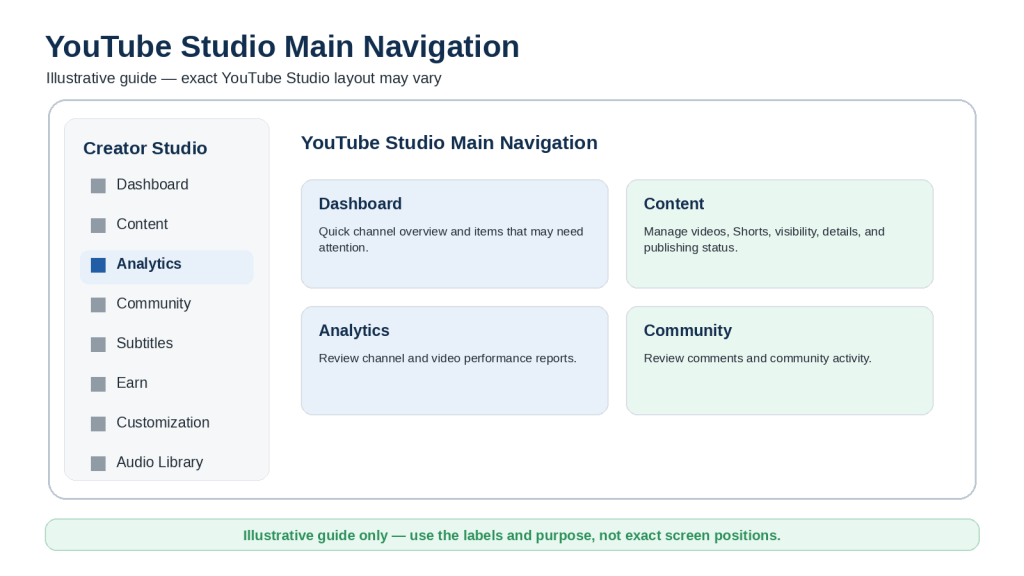The height and width of the screenshot is (576, 1024).
Task: Click the Earn square icon in sidebar
Action: tap(98, 385)
